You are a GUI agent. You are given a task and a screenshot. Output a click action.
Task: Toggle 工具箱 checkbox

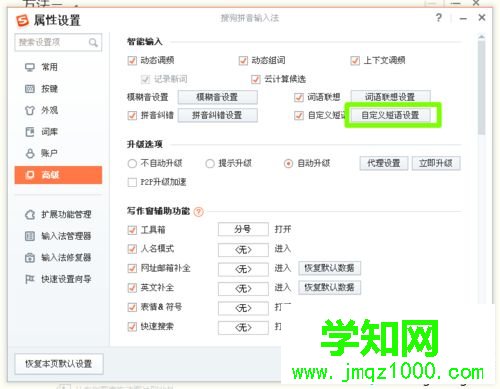(x=132, y=230)
